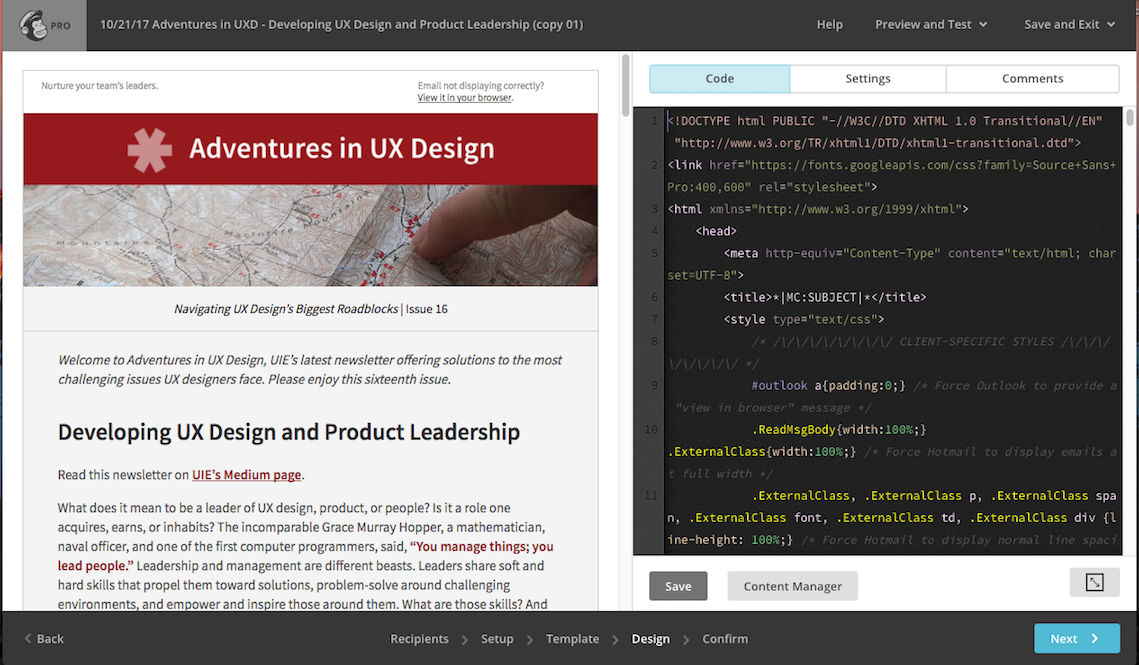Screen dimensions: 1139x665
Task: Click the Save button under the code editor
Action: pyautogui.click(x=678, y=587)
